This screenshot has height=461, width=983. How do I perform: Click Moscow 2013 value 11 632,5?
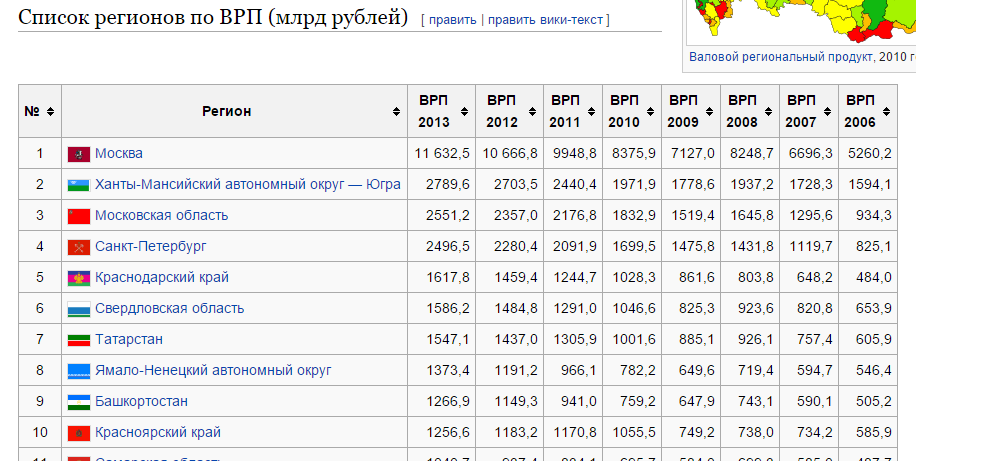pyautogui.click(x=442, y=154)
